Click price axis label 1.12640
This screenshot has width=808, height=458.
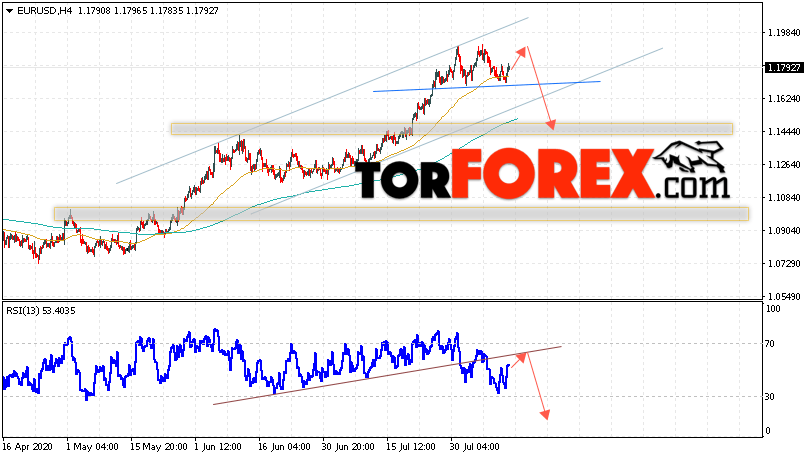tap(784, 165)
